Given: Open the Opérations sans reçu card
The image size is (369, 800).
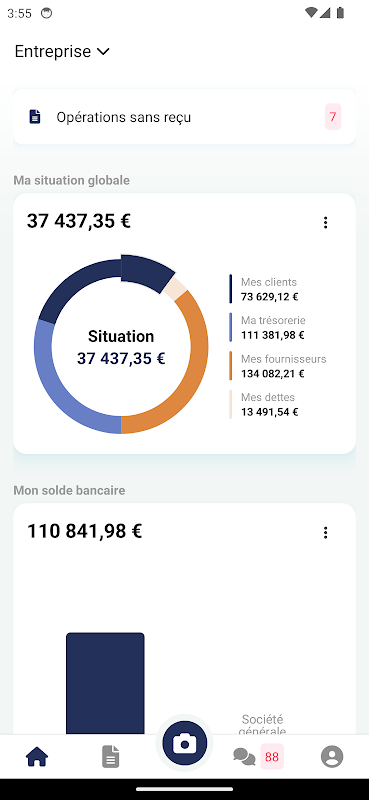Looking at the screenshot, I should click(184, 117).
